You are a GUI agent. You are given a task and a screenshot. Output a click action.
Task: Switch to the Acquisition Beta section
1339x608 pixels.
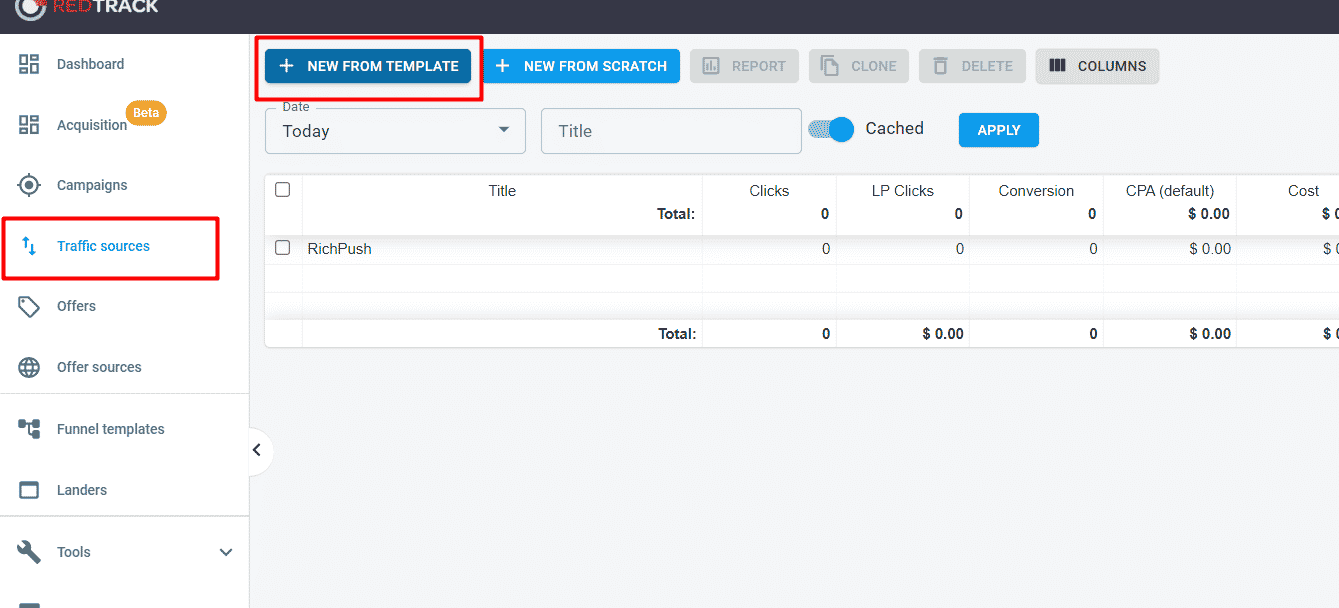pos(91,125)
